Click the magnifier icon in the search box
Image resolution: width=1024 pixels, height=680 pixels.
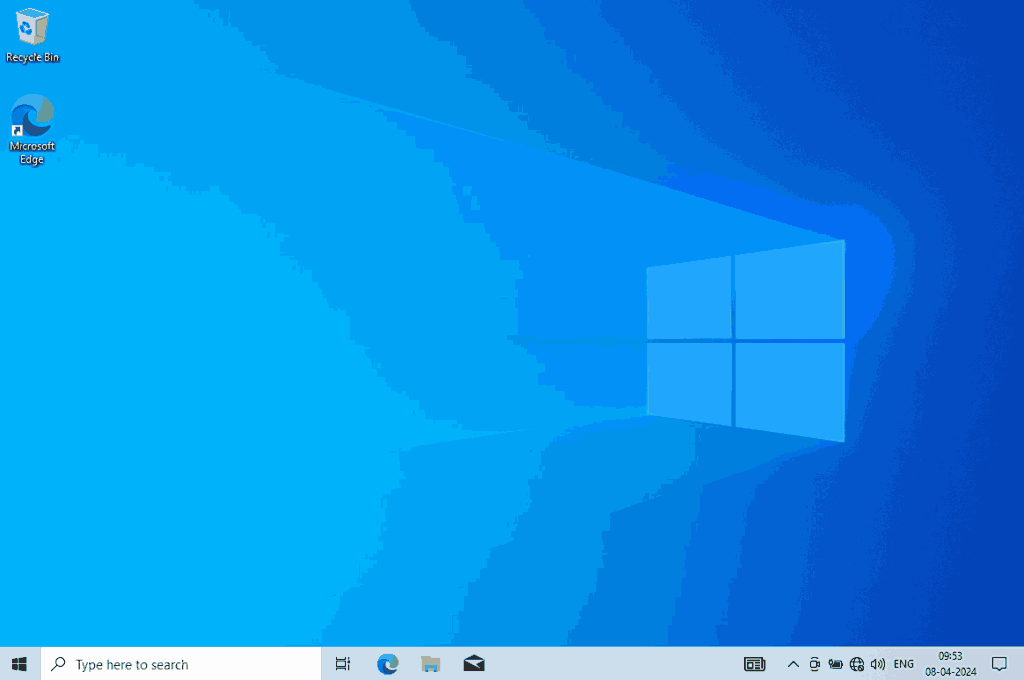click(x=58, y=664)
